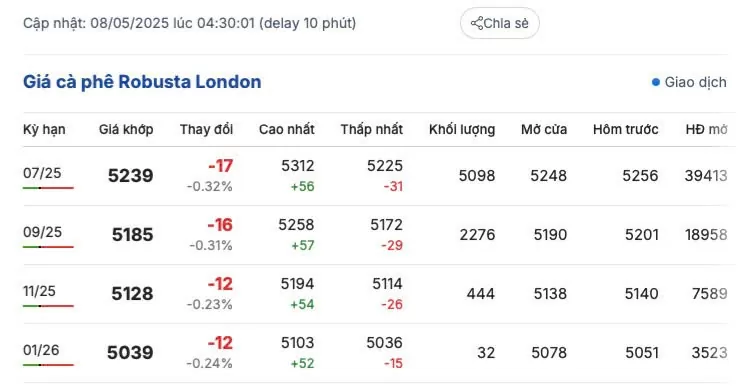Click the Cao nhất column header
748x389 pixels.
click(x=287, y=129)
